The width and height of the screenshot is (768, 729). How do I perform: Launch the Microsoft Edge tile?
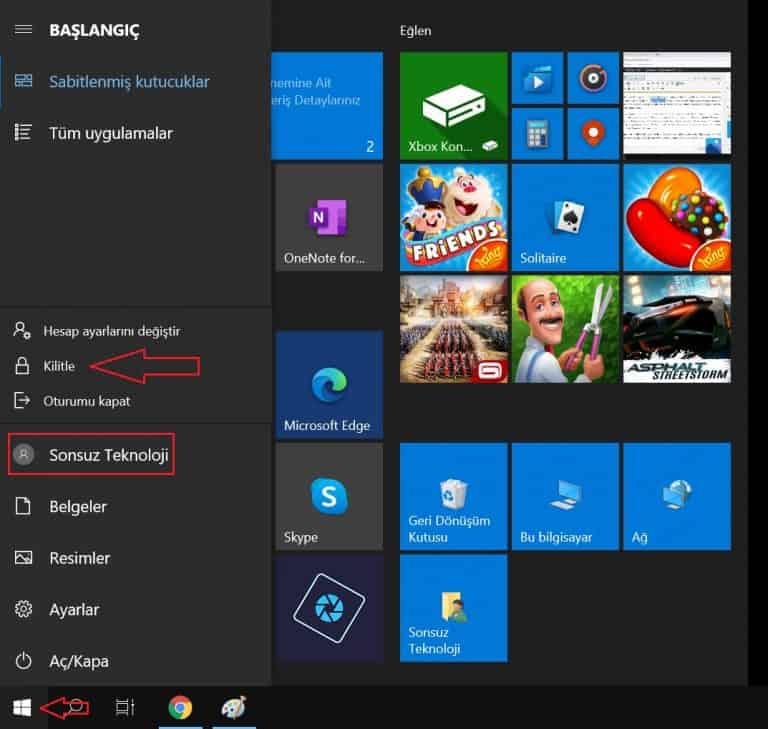tap(329, 385)
